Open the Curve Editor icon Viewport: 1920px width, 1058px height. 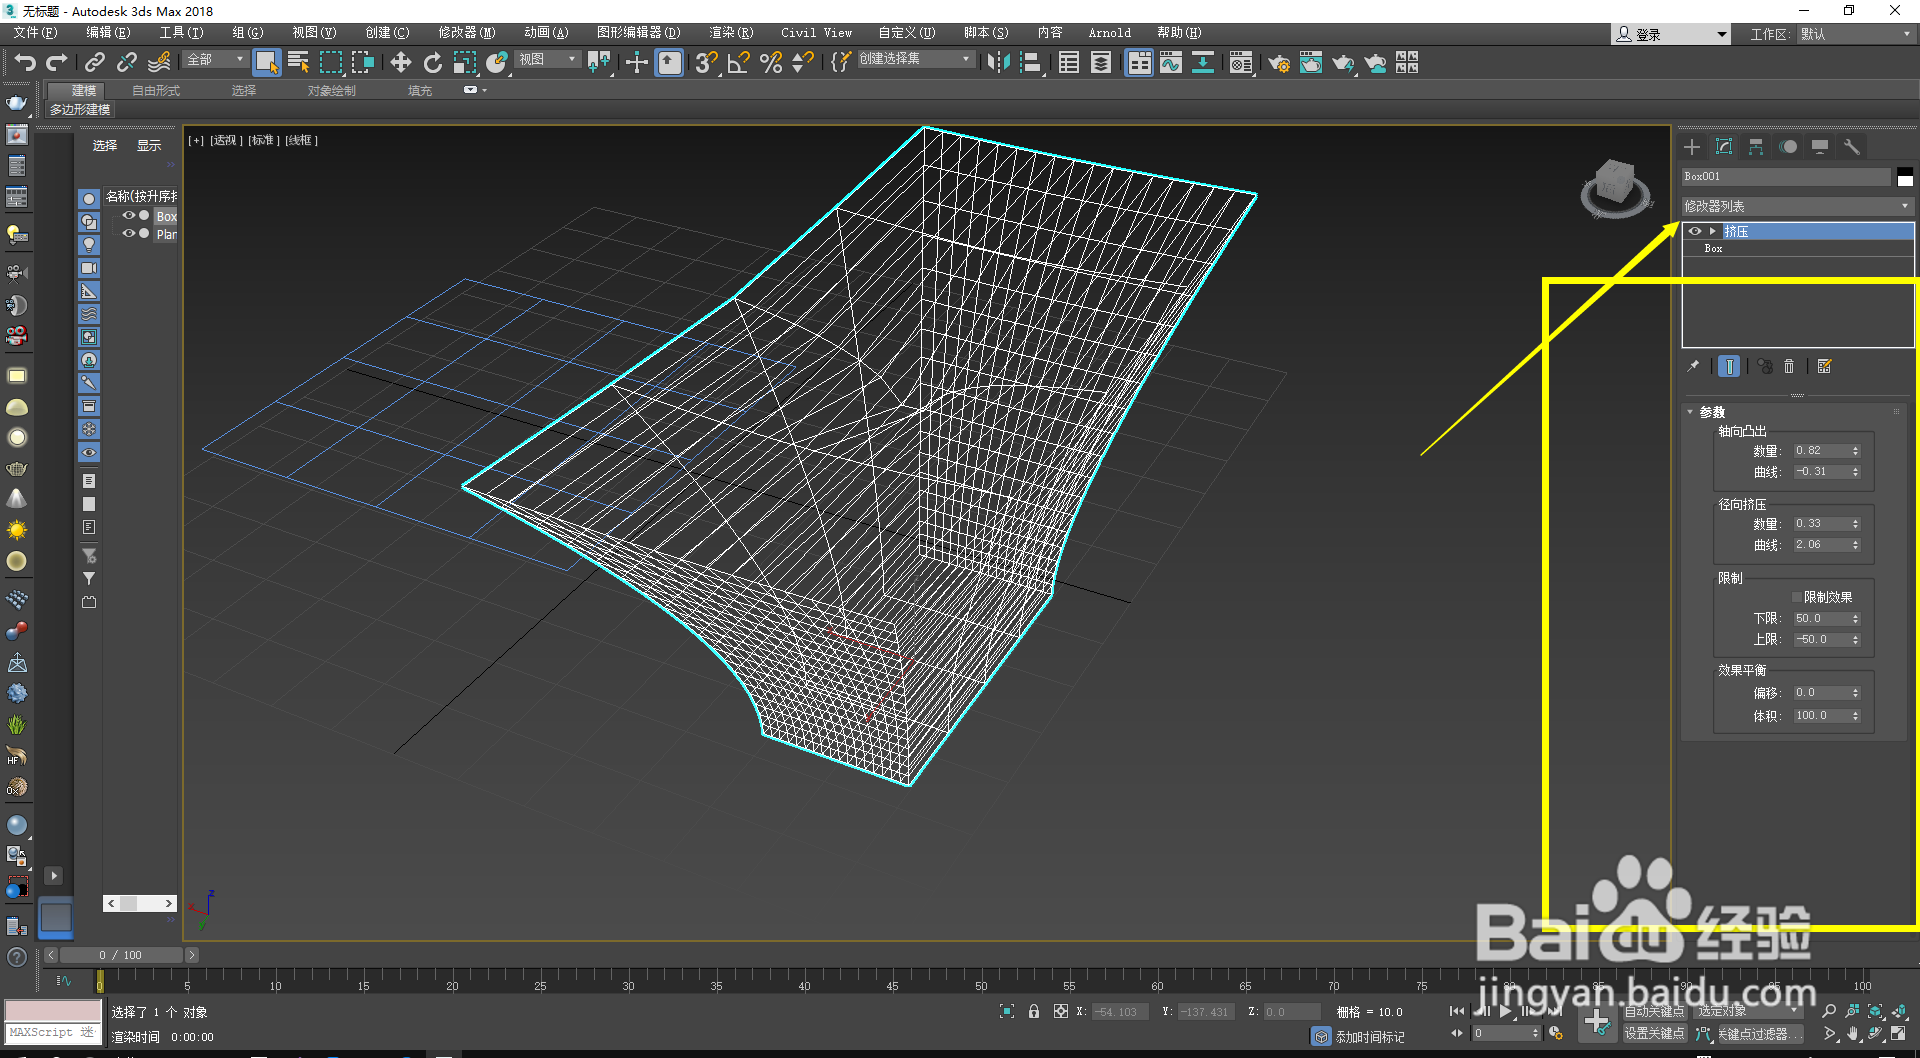point(1170,63)
